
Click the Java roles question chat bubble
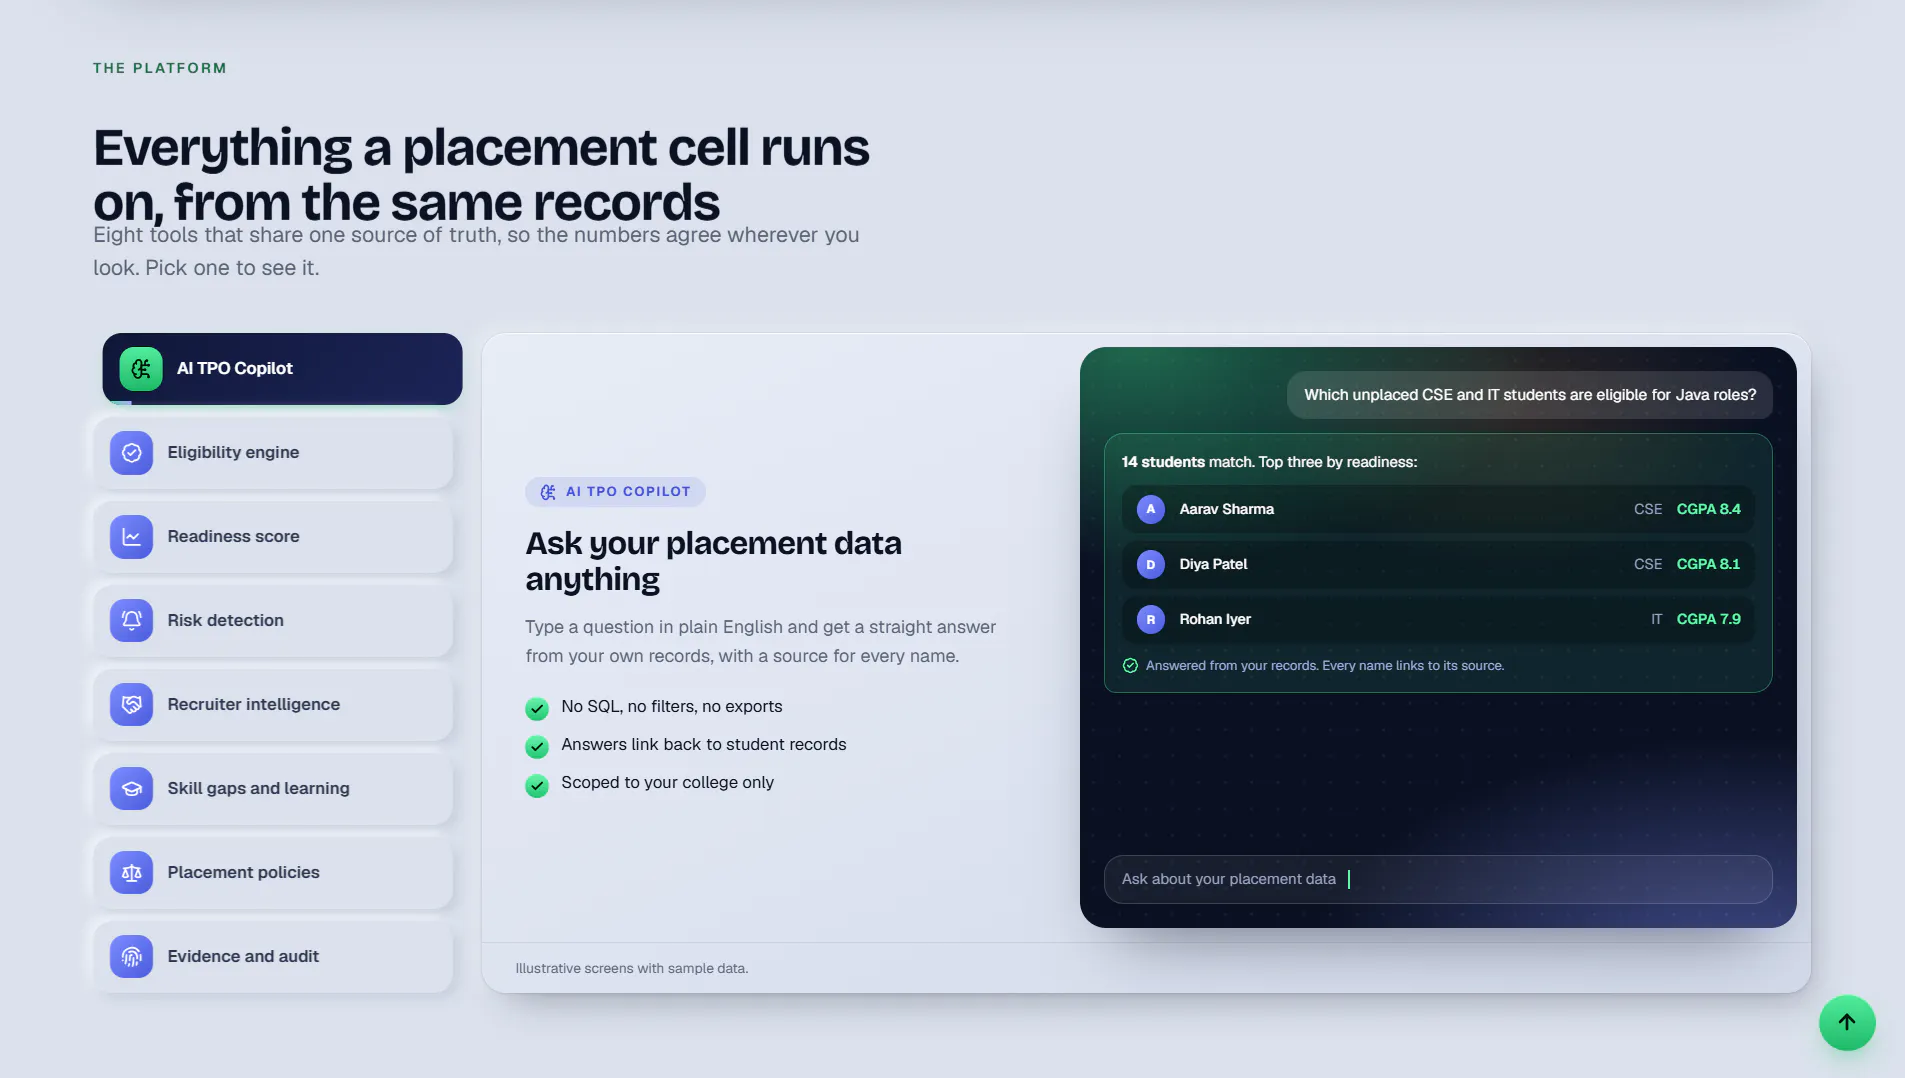[1529, 395]
